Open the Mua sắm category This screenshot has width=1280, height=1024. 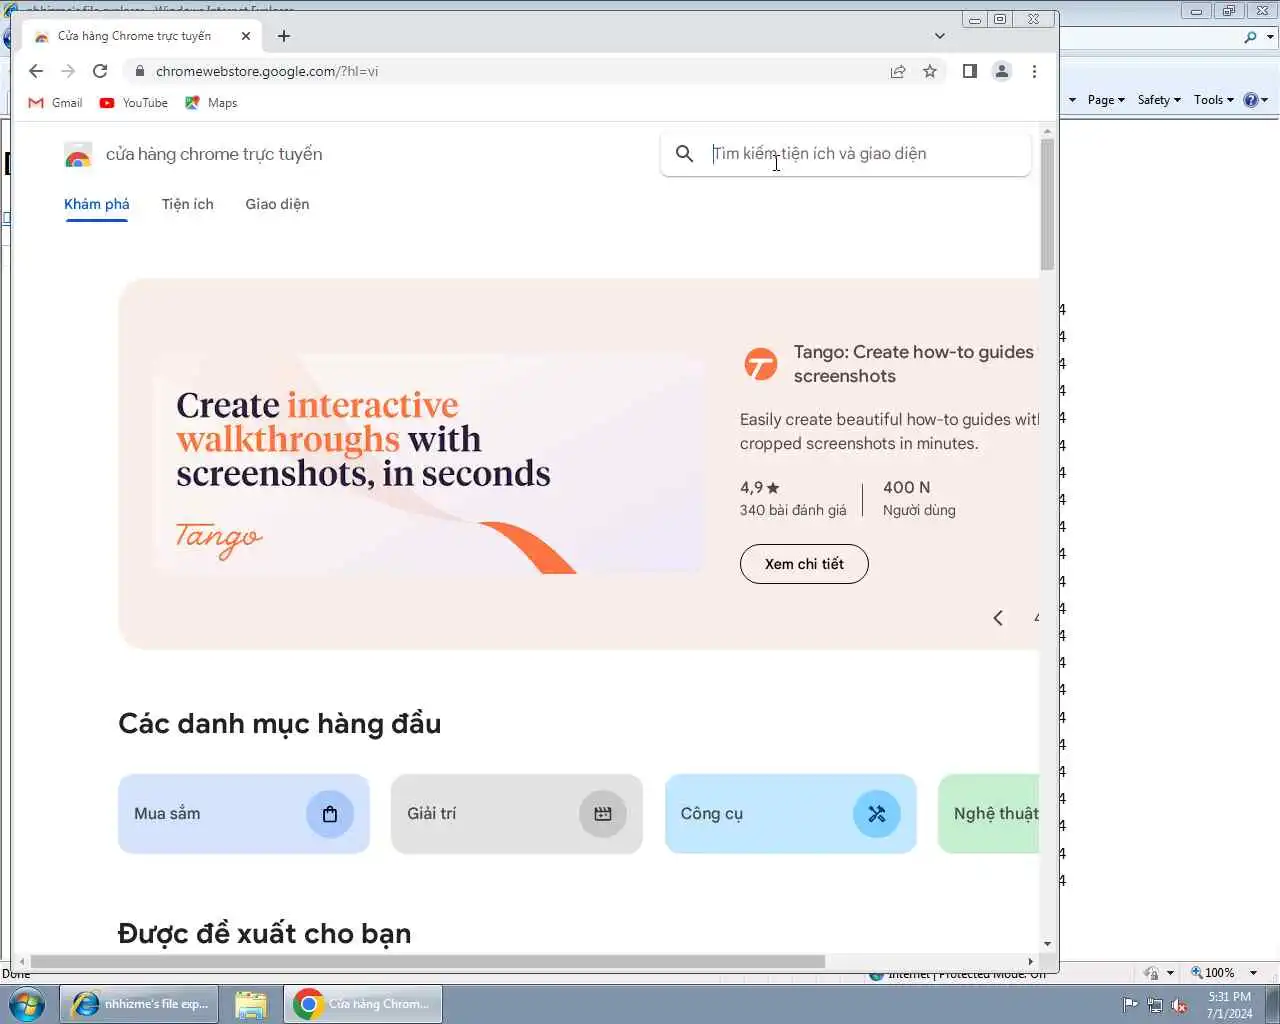tap(244, 814)
